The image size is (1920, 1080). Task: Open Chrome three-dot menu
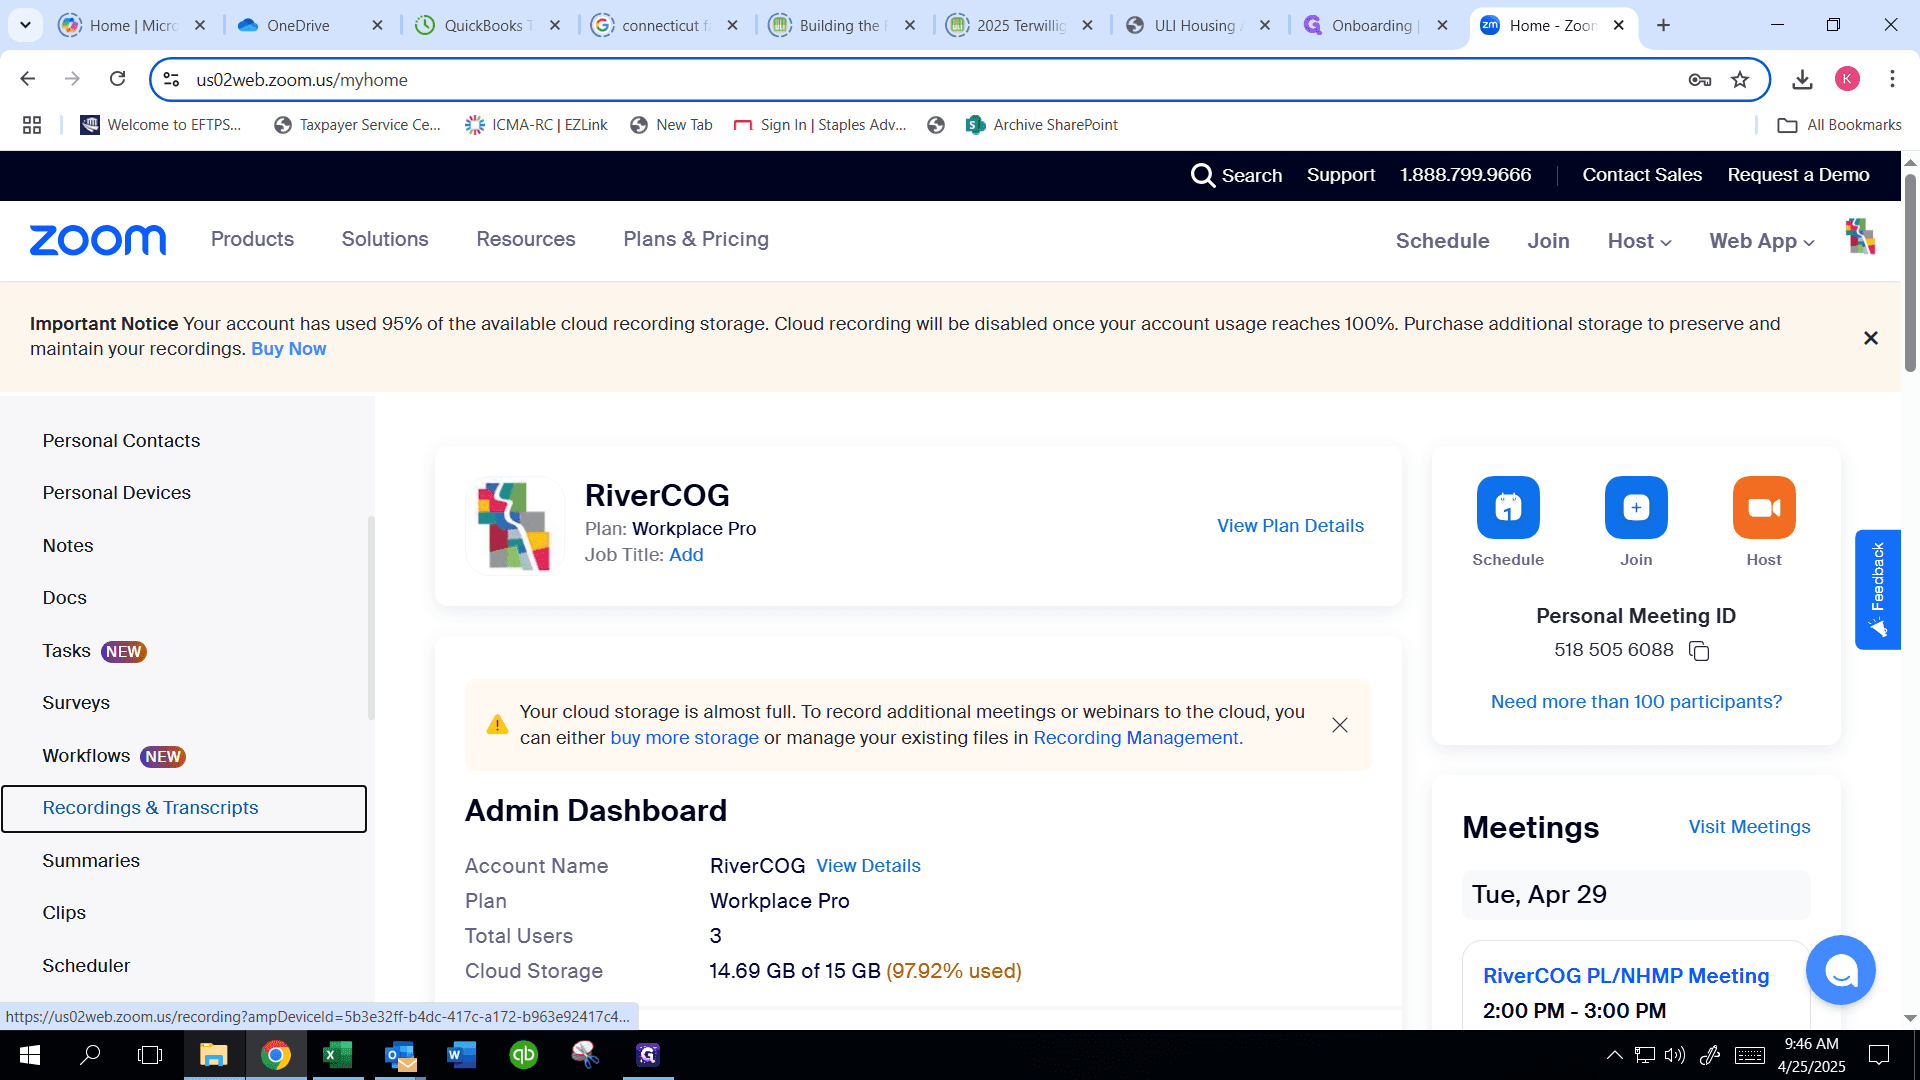click(1892, 79)
